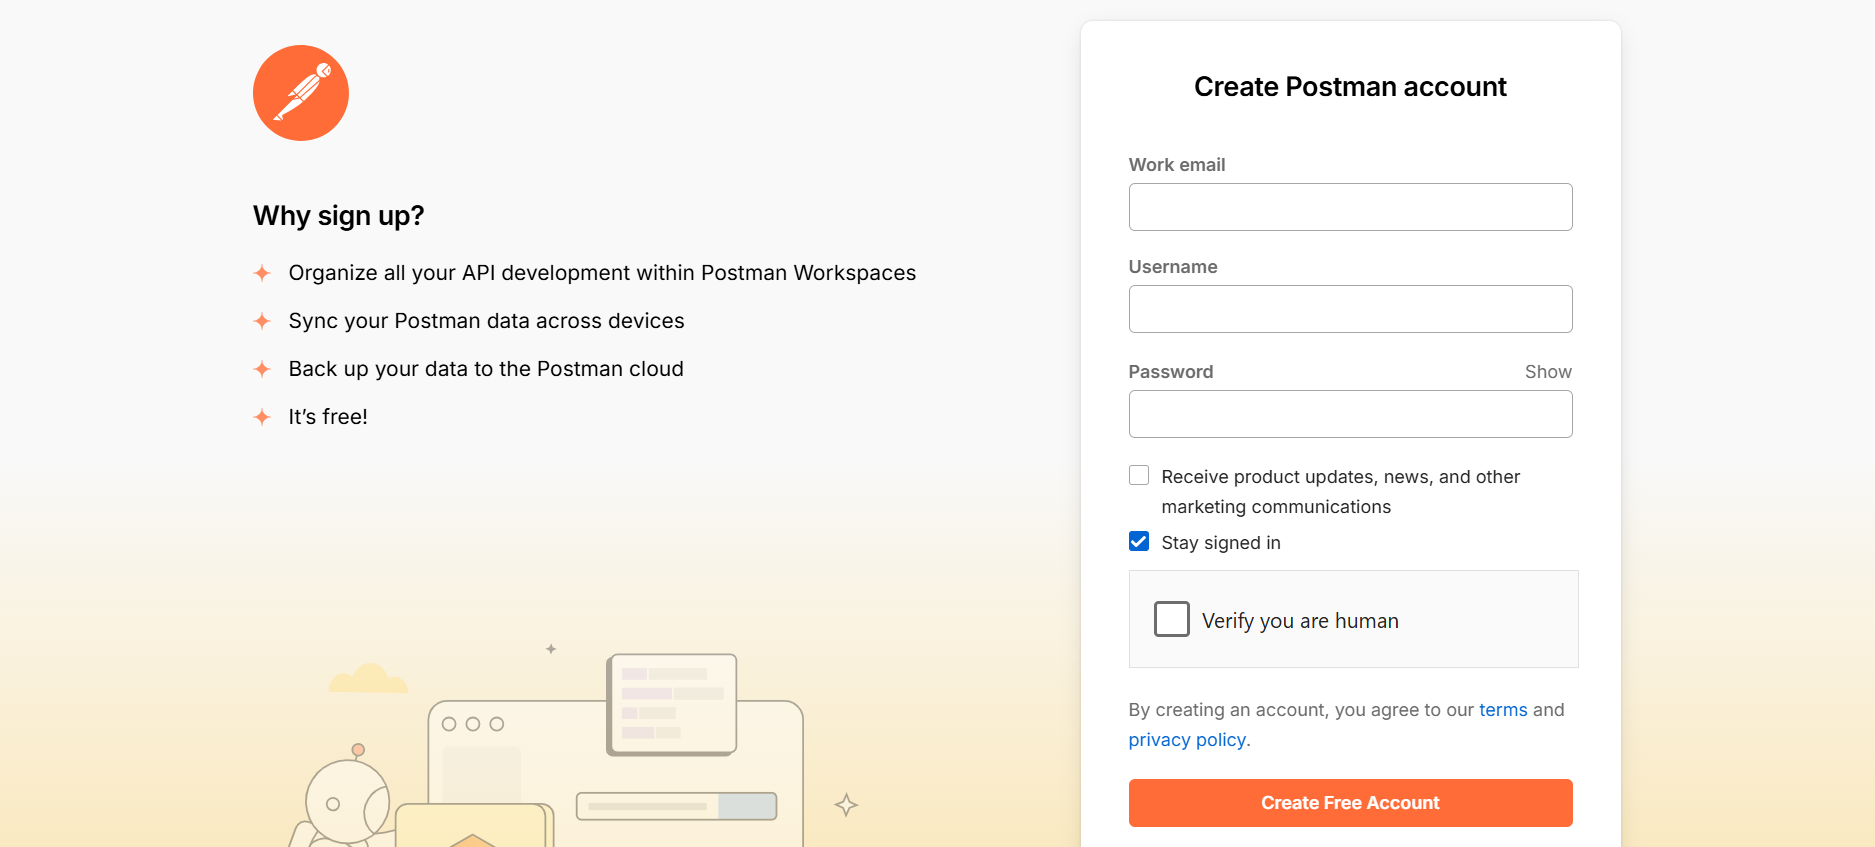The image size is (1875, 847).
Task: Click the sparkle bullet beside "Back up your data"
Action: [x=262, y=369]
